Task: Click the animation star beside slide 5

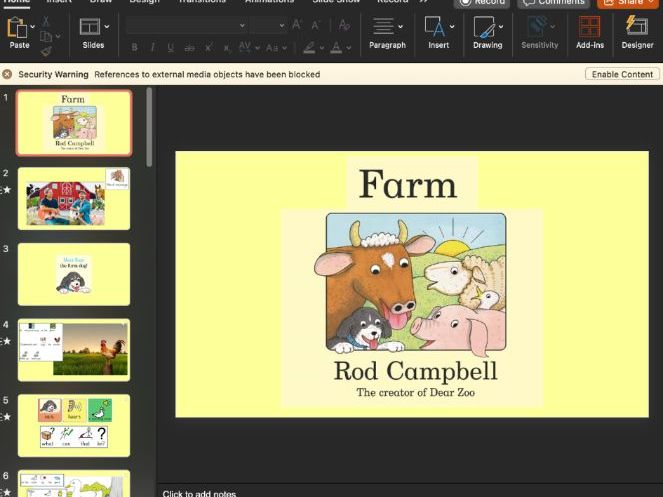Action: 6,417
